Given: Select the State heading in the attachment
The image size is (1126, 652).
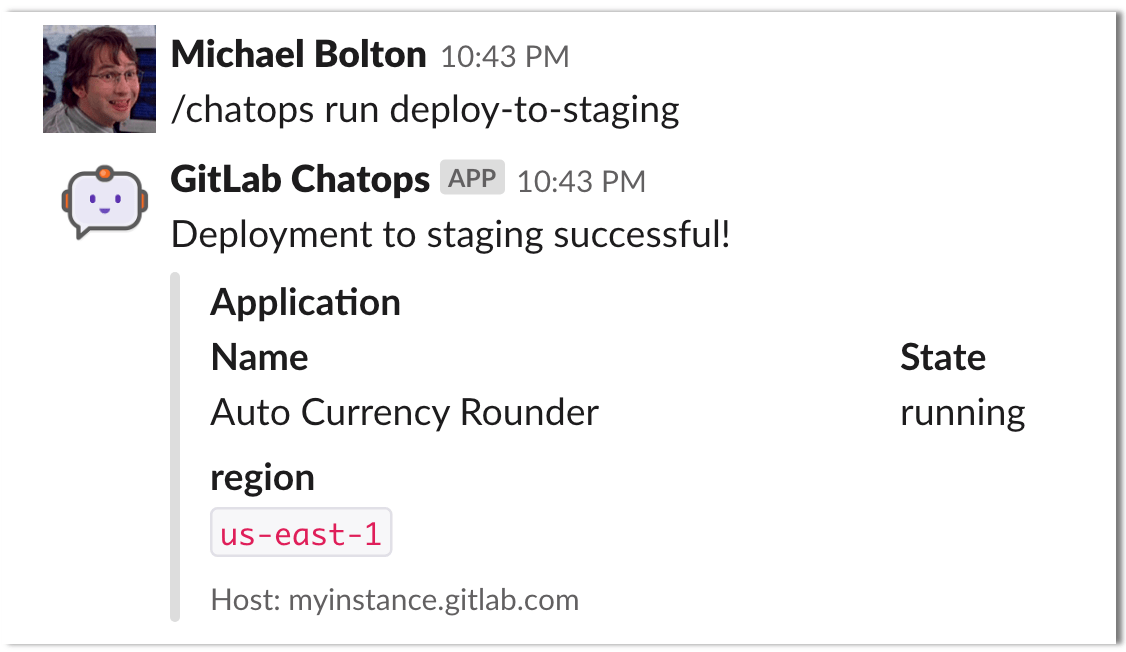Looking at the screenshot, I should [x=942, y=356].
